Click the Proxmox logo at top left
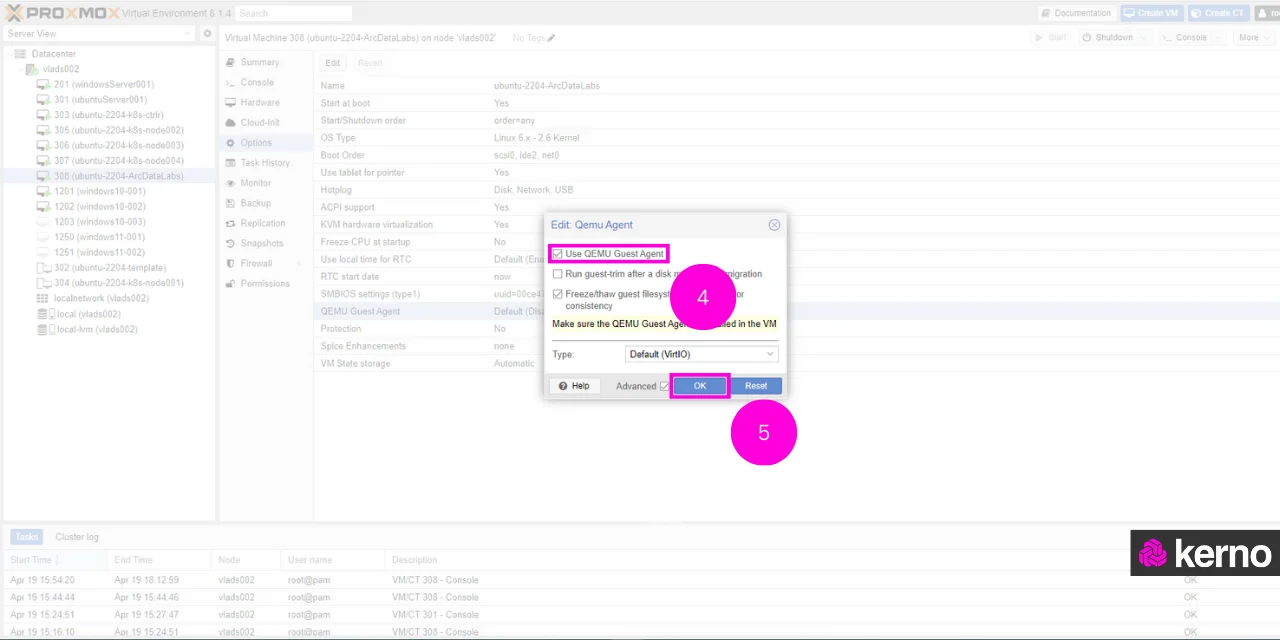Screen dimensions: 1280x640 tap(62, 13)
